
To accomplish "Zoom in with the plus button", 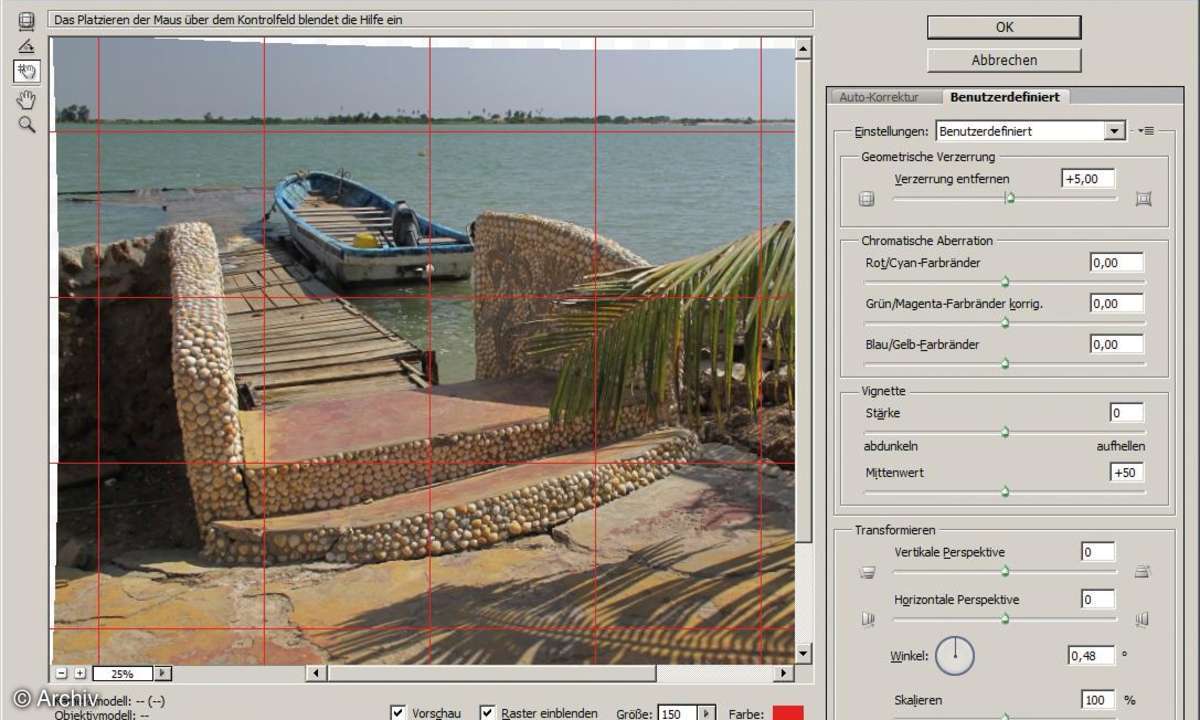I will tap(81, 673).
